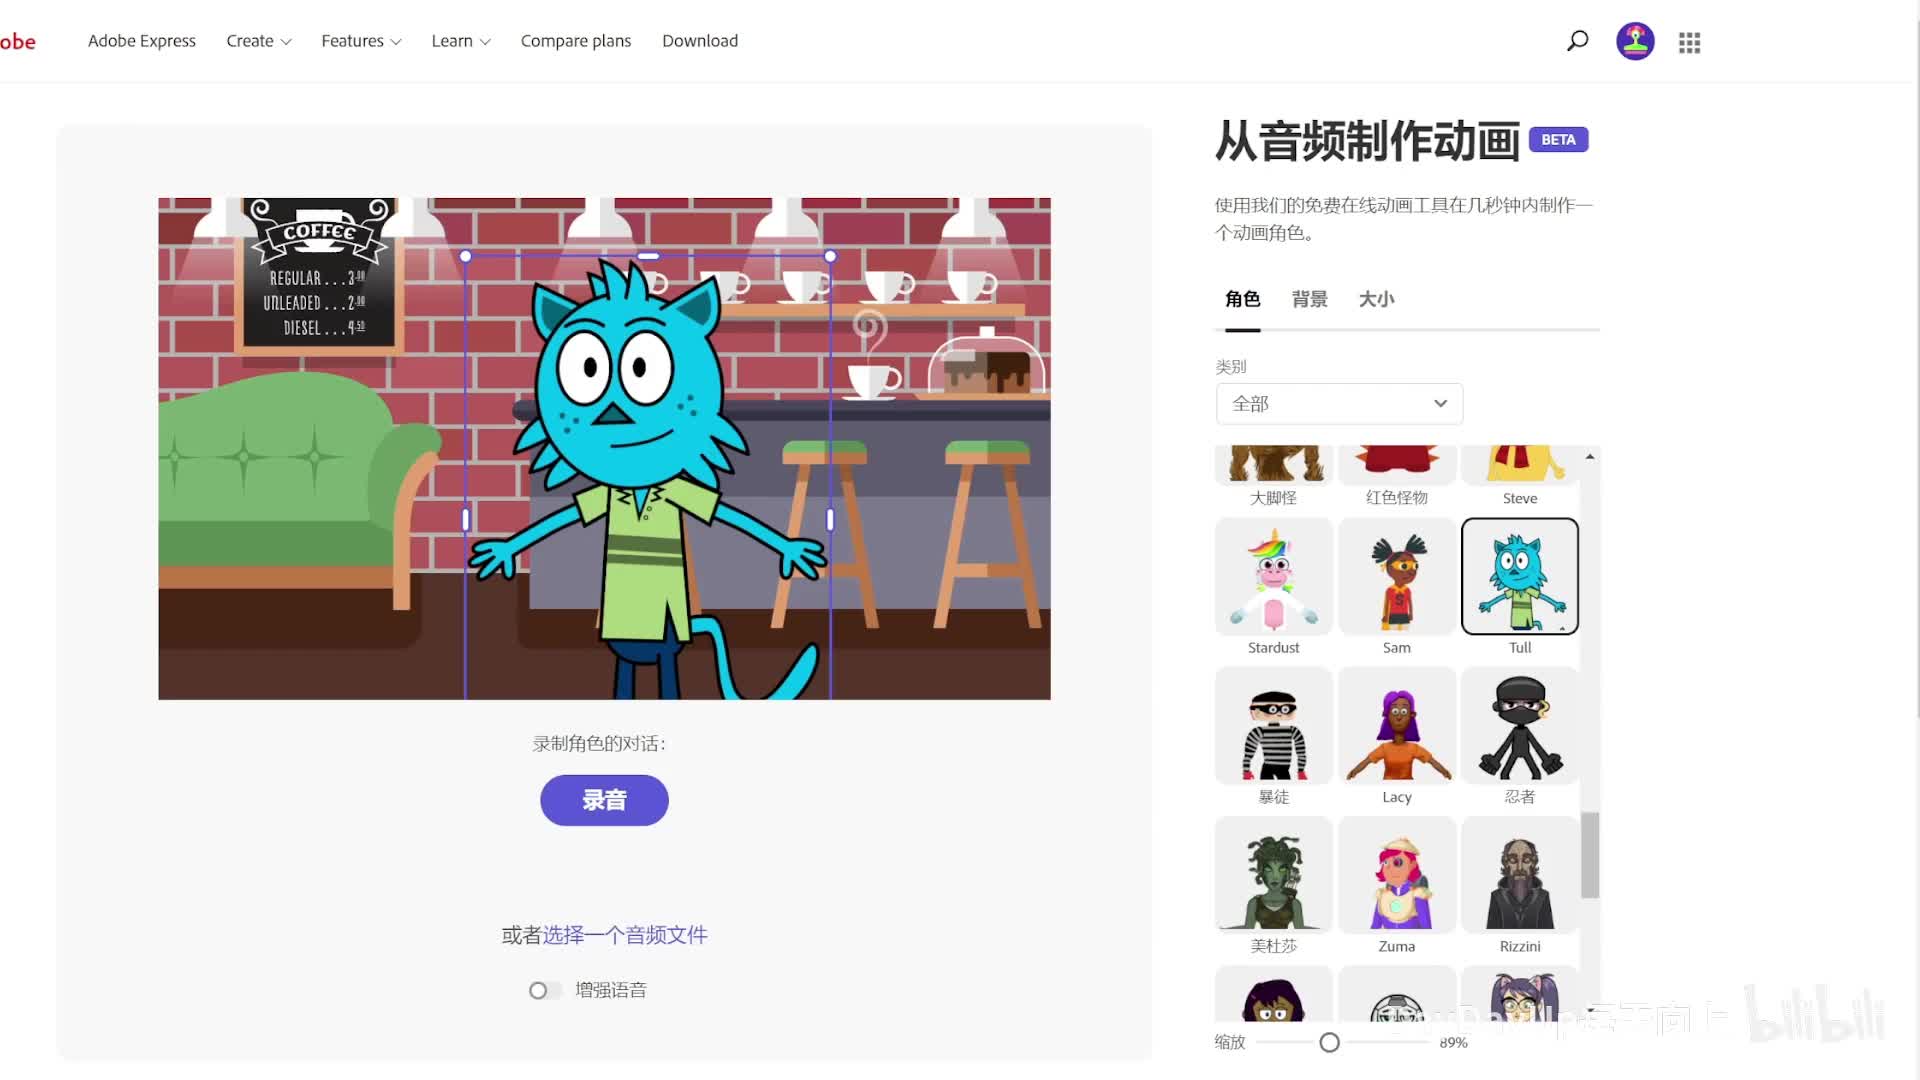
Task: Open the apps grid icon
Action: [1689, 42]
